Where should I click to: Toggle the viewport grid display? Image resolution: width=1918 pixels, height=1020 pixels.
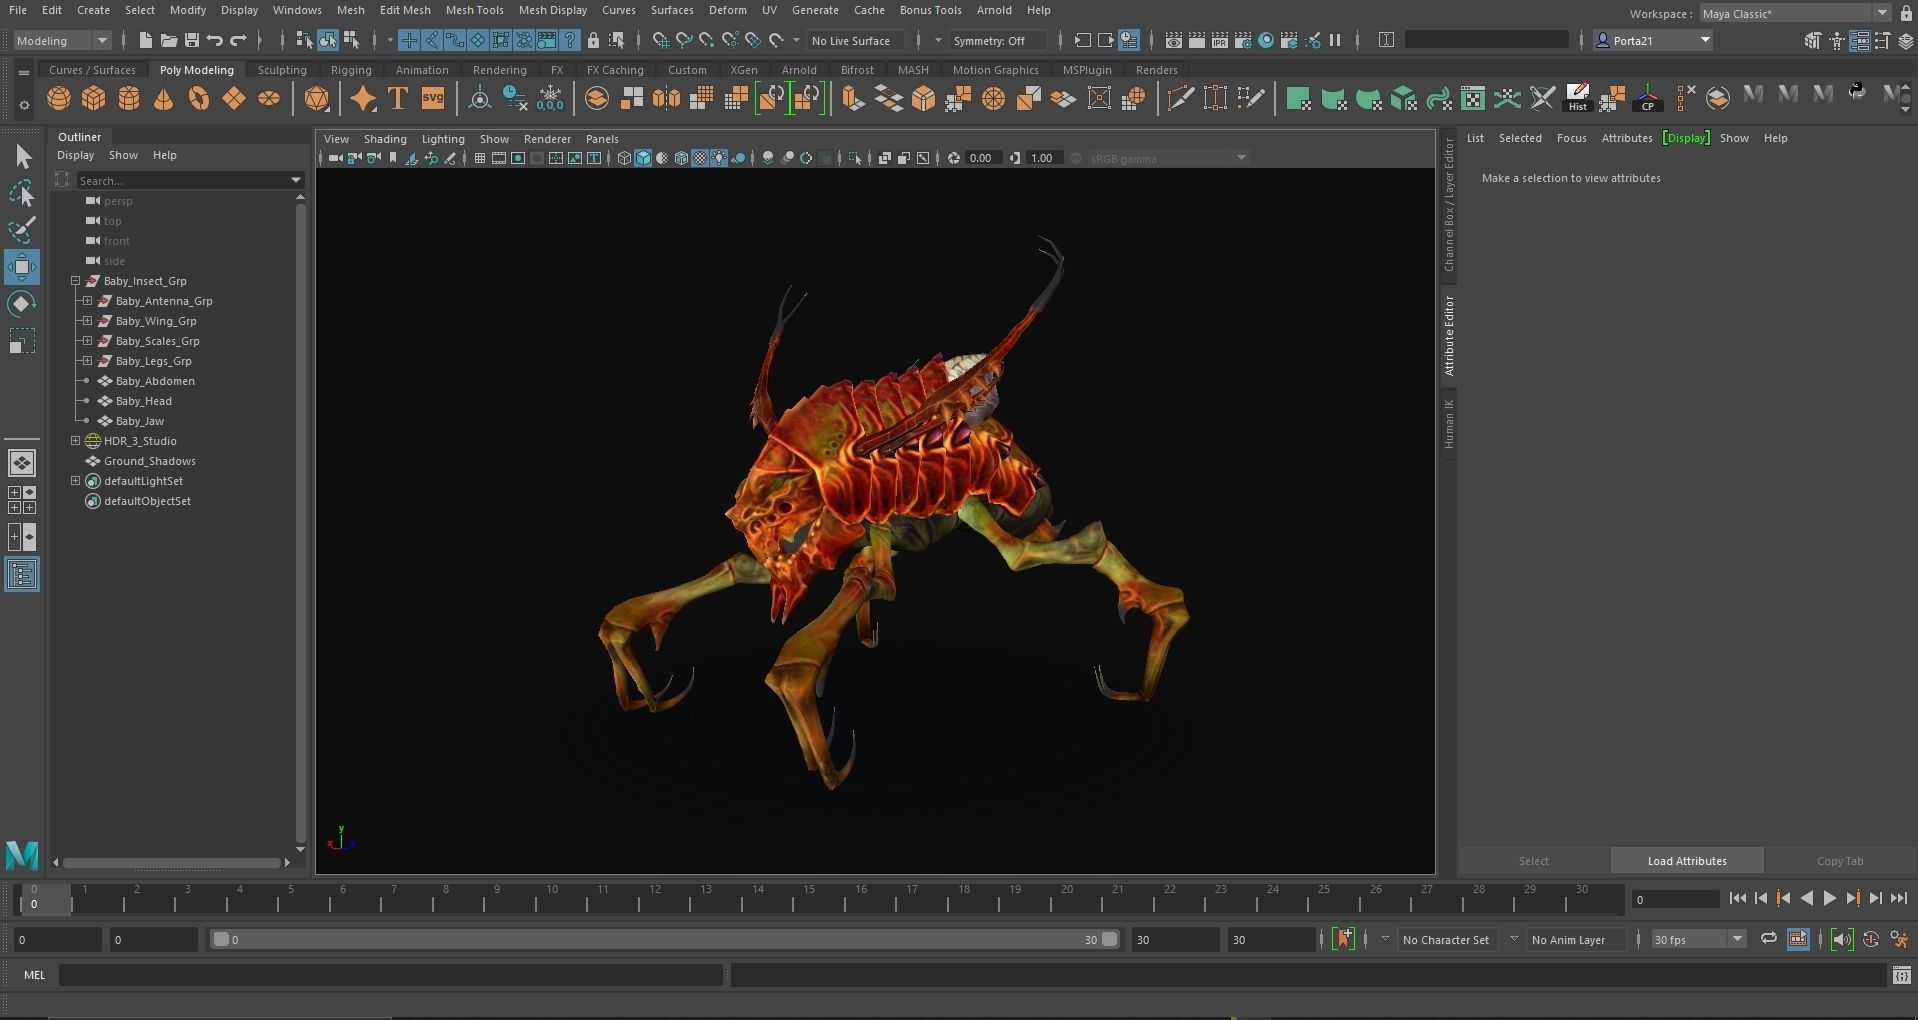tap(480, 158)
